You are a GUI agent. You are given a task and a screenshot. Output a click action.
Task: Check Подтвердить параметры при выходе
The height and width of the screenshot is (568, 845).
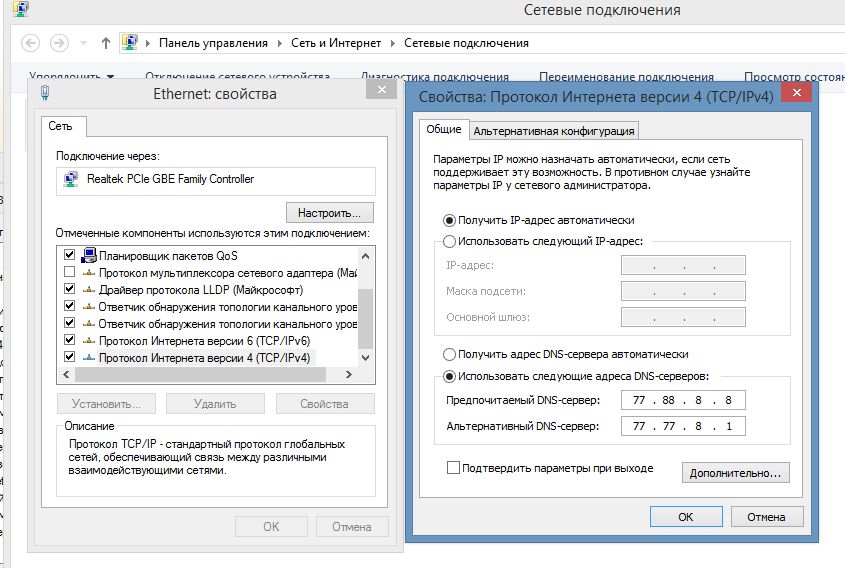pyautogui.click(x=453, y=467)
